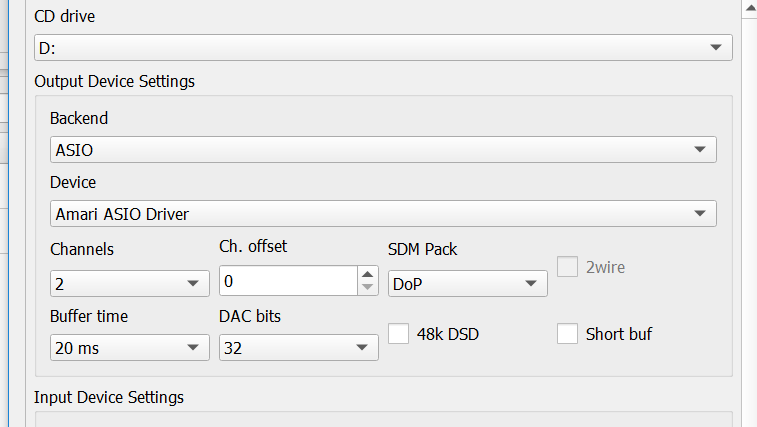Click the Device dropdown arrow
Screen dimensions: 757x427
pyautogui.click(x=699, y=214)
